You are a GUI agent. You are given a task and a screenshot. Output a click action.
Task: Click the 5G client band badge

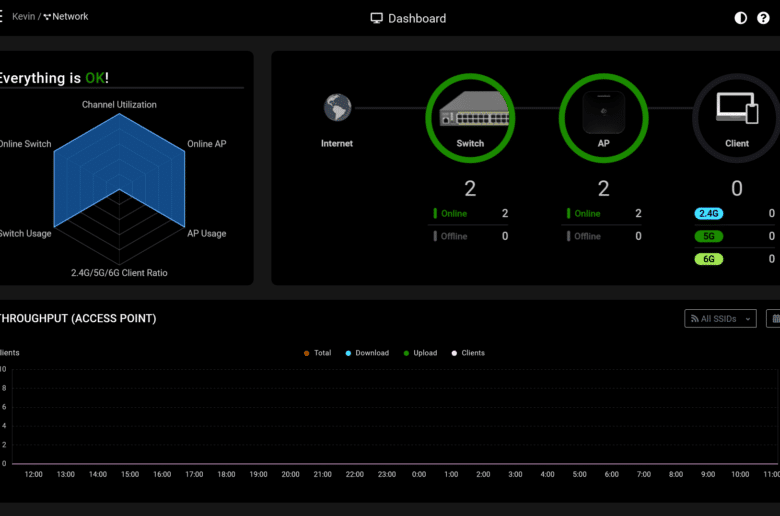coord(708,236)
